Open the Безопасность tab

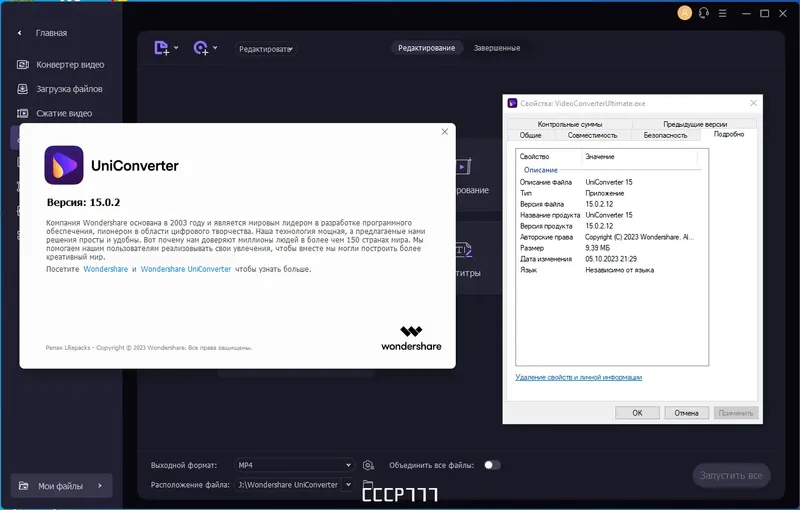(x=665, y=135)
